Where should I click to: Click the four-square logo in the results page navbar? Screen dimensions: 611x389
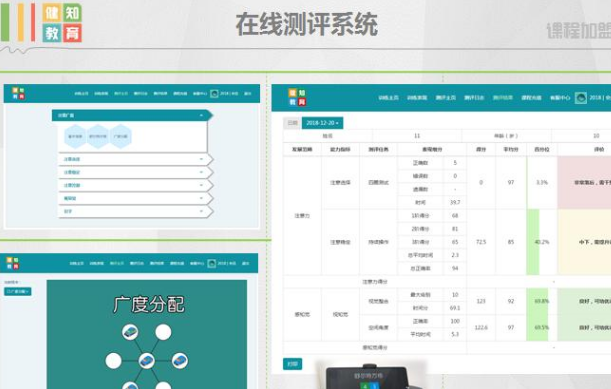pos(297,97)
